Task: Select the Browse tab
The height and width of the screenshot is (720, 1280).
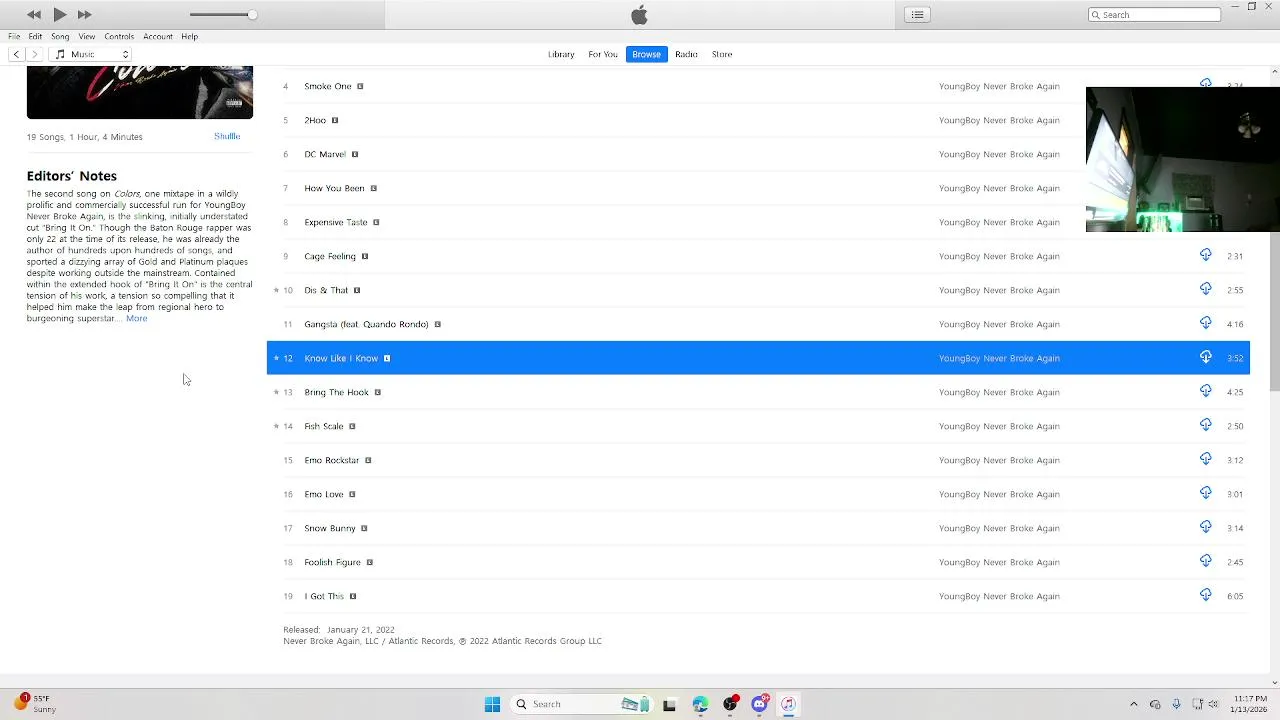Action: (x=646, y=54)
